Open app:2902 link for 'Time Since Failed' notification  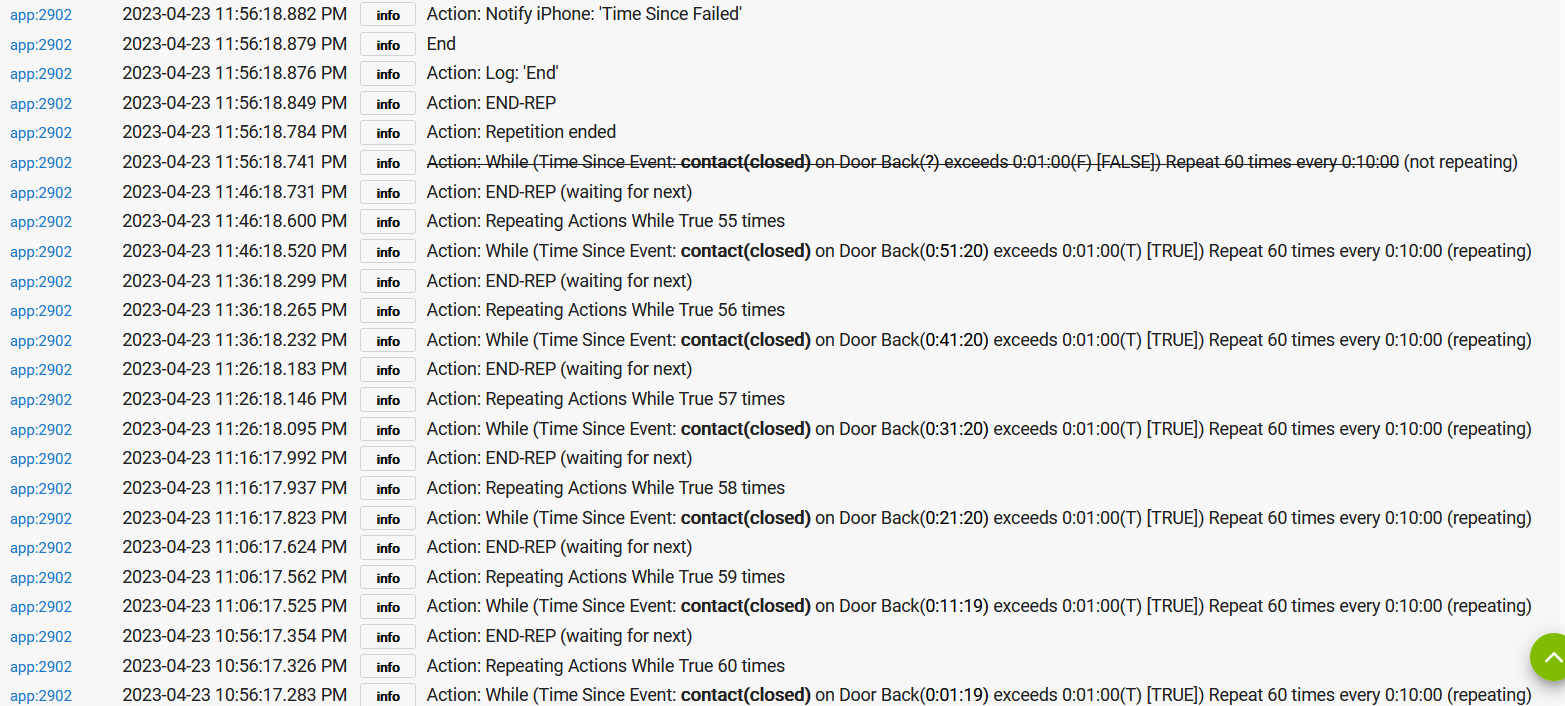click(41, 15)
